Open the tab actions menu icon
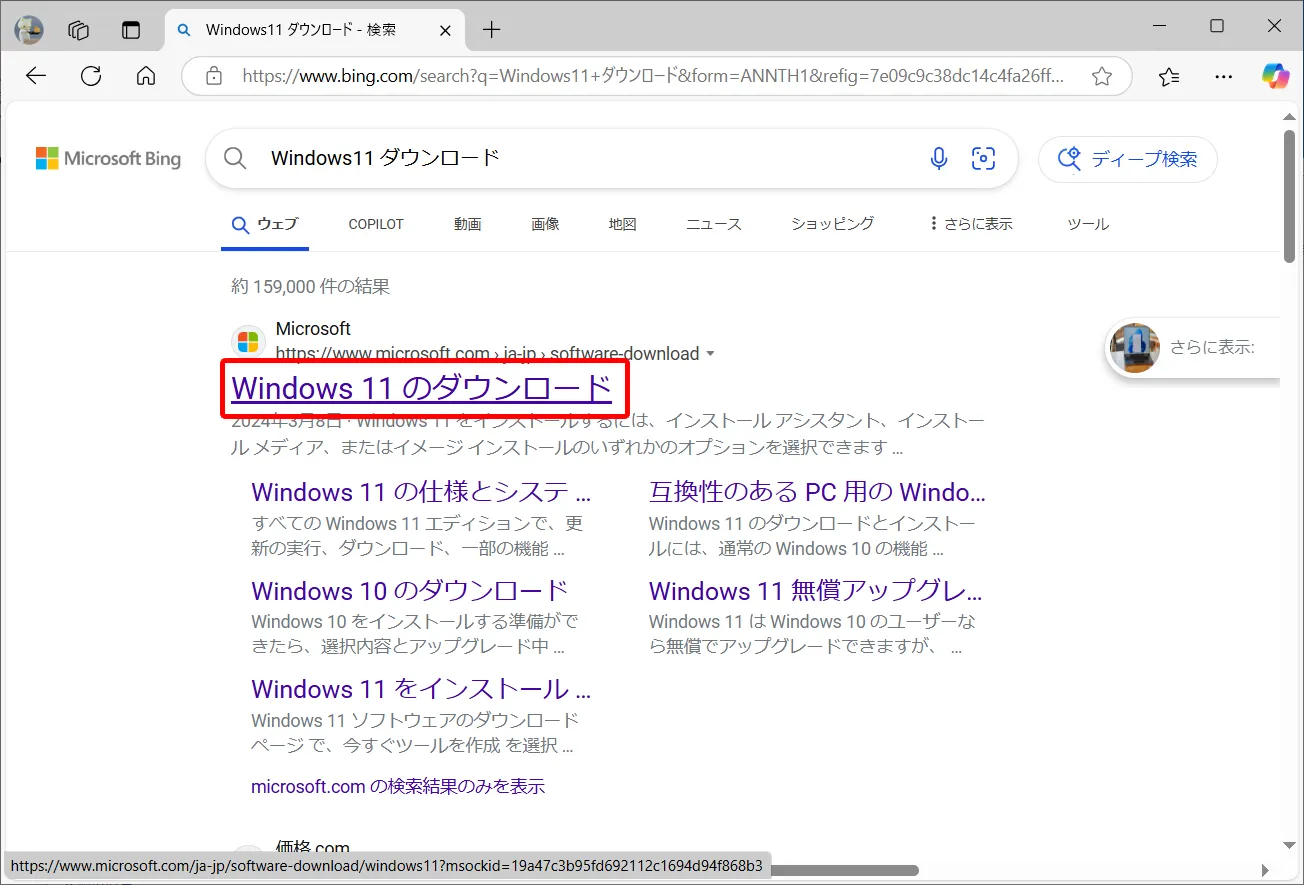Viewport: 1304px width, 885px height. [x=131, y=30]
